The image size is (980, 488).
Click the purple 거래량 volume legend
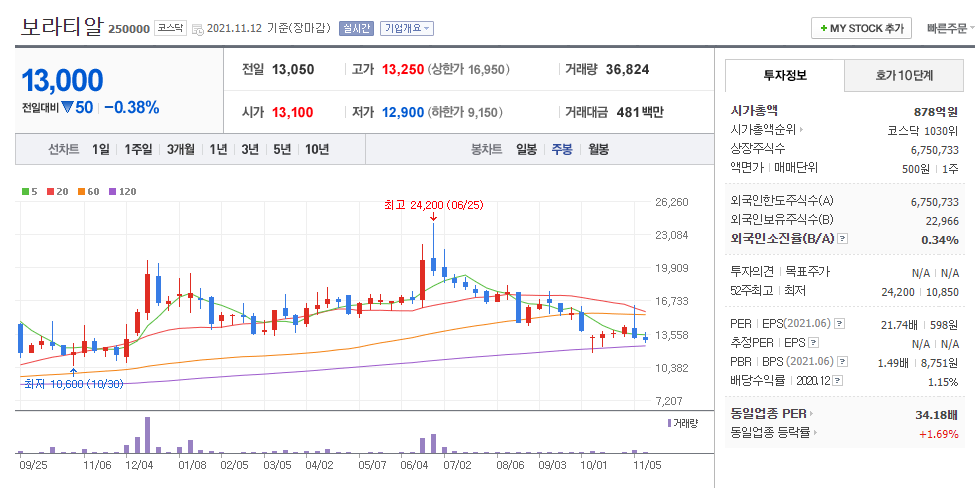coord(682,423)
